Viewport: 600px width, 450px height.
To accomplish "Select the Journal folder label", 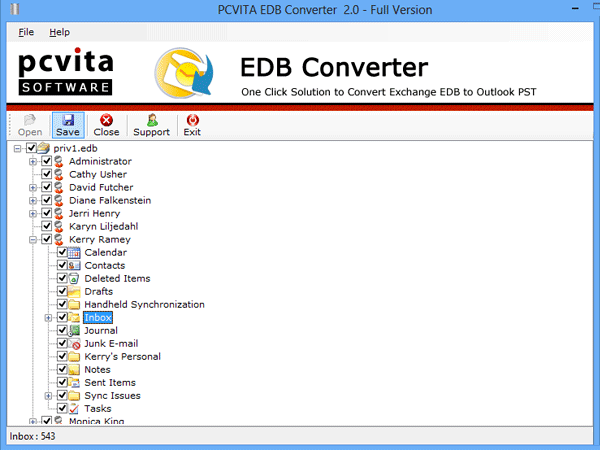I will pyautogui.click(x=101, y=330).
